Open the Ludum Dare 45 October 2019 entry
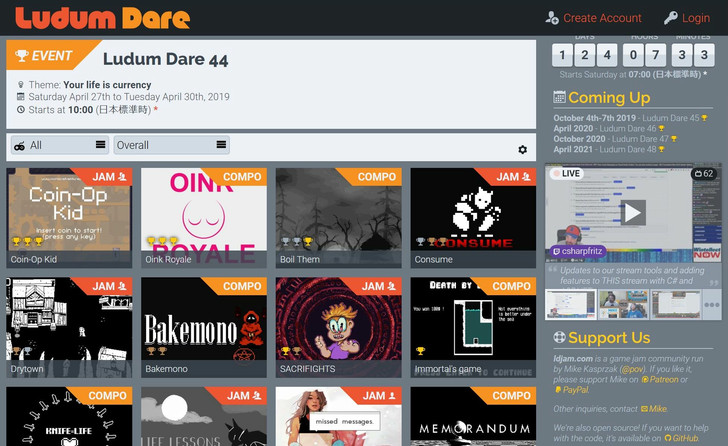728x446 pixels. (x=630, y=118)
